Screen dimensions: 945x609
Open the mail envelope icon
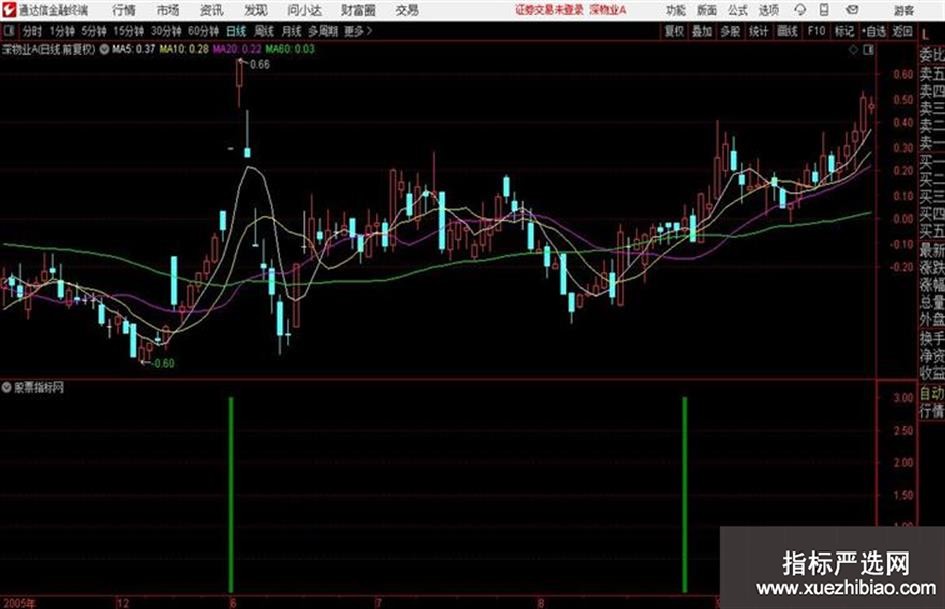tap(852, 10)
